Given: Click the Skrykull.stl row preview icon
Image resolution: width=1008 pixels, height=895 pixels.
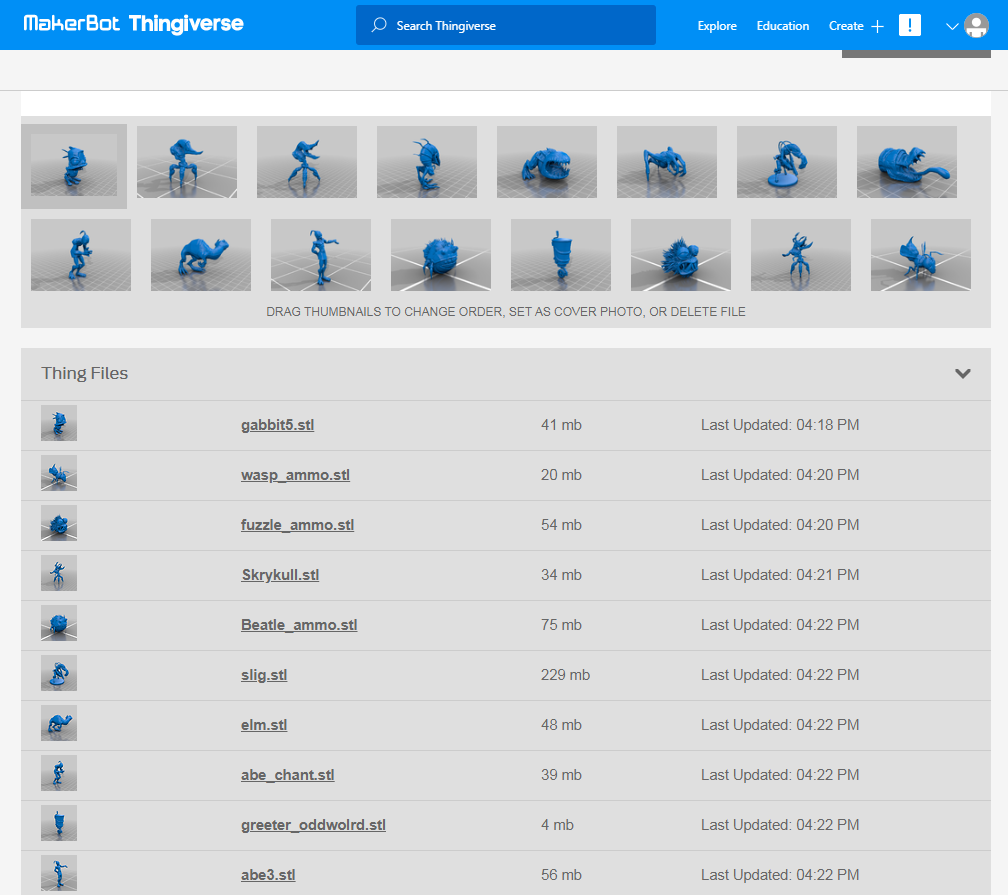Looking at the screenshot, I should pyautogui.click(x=59, y=573).
